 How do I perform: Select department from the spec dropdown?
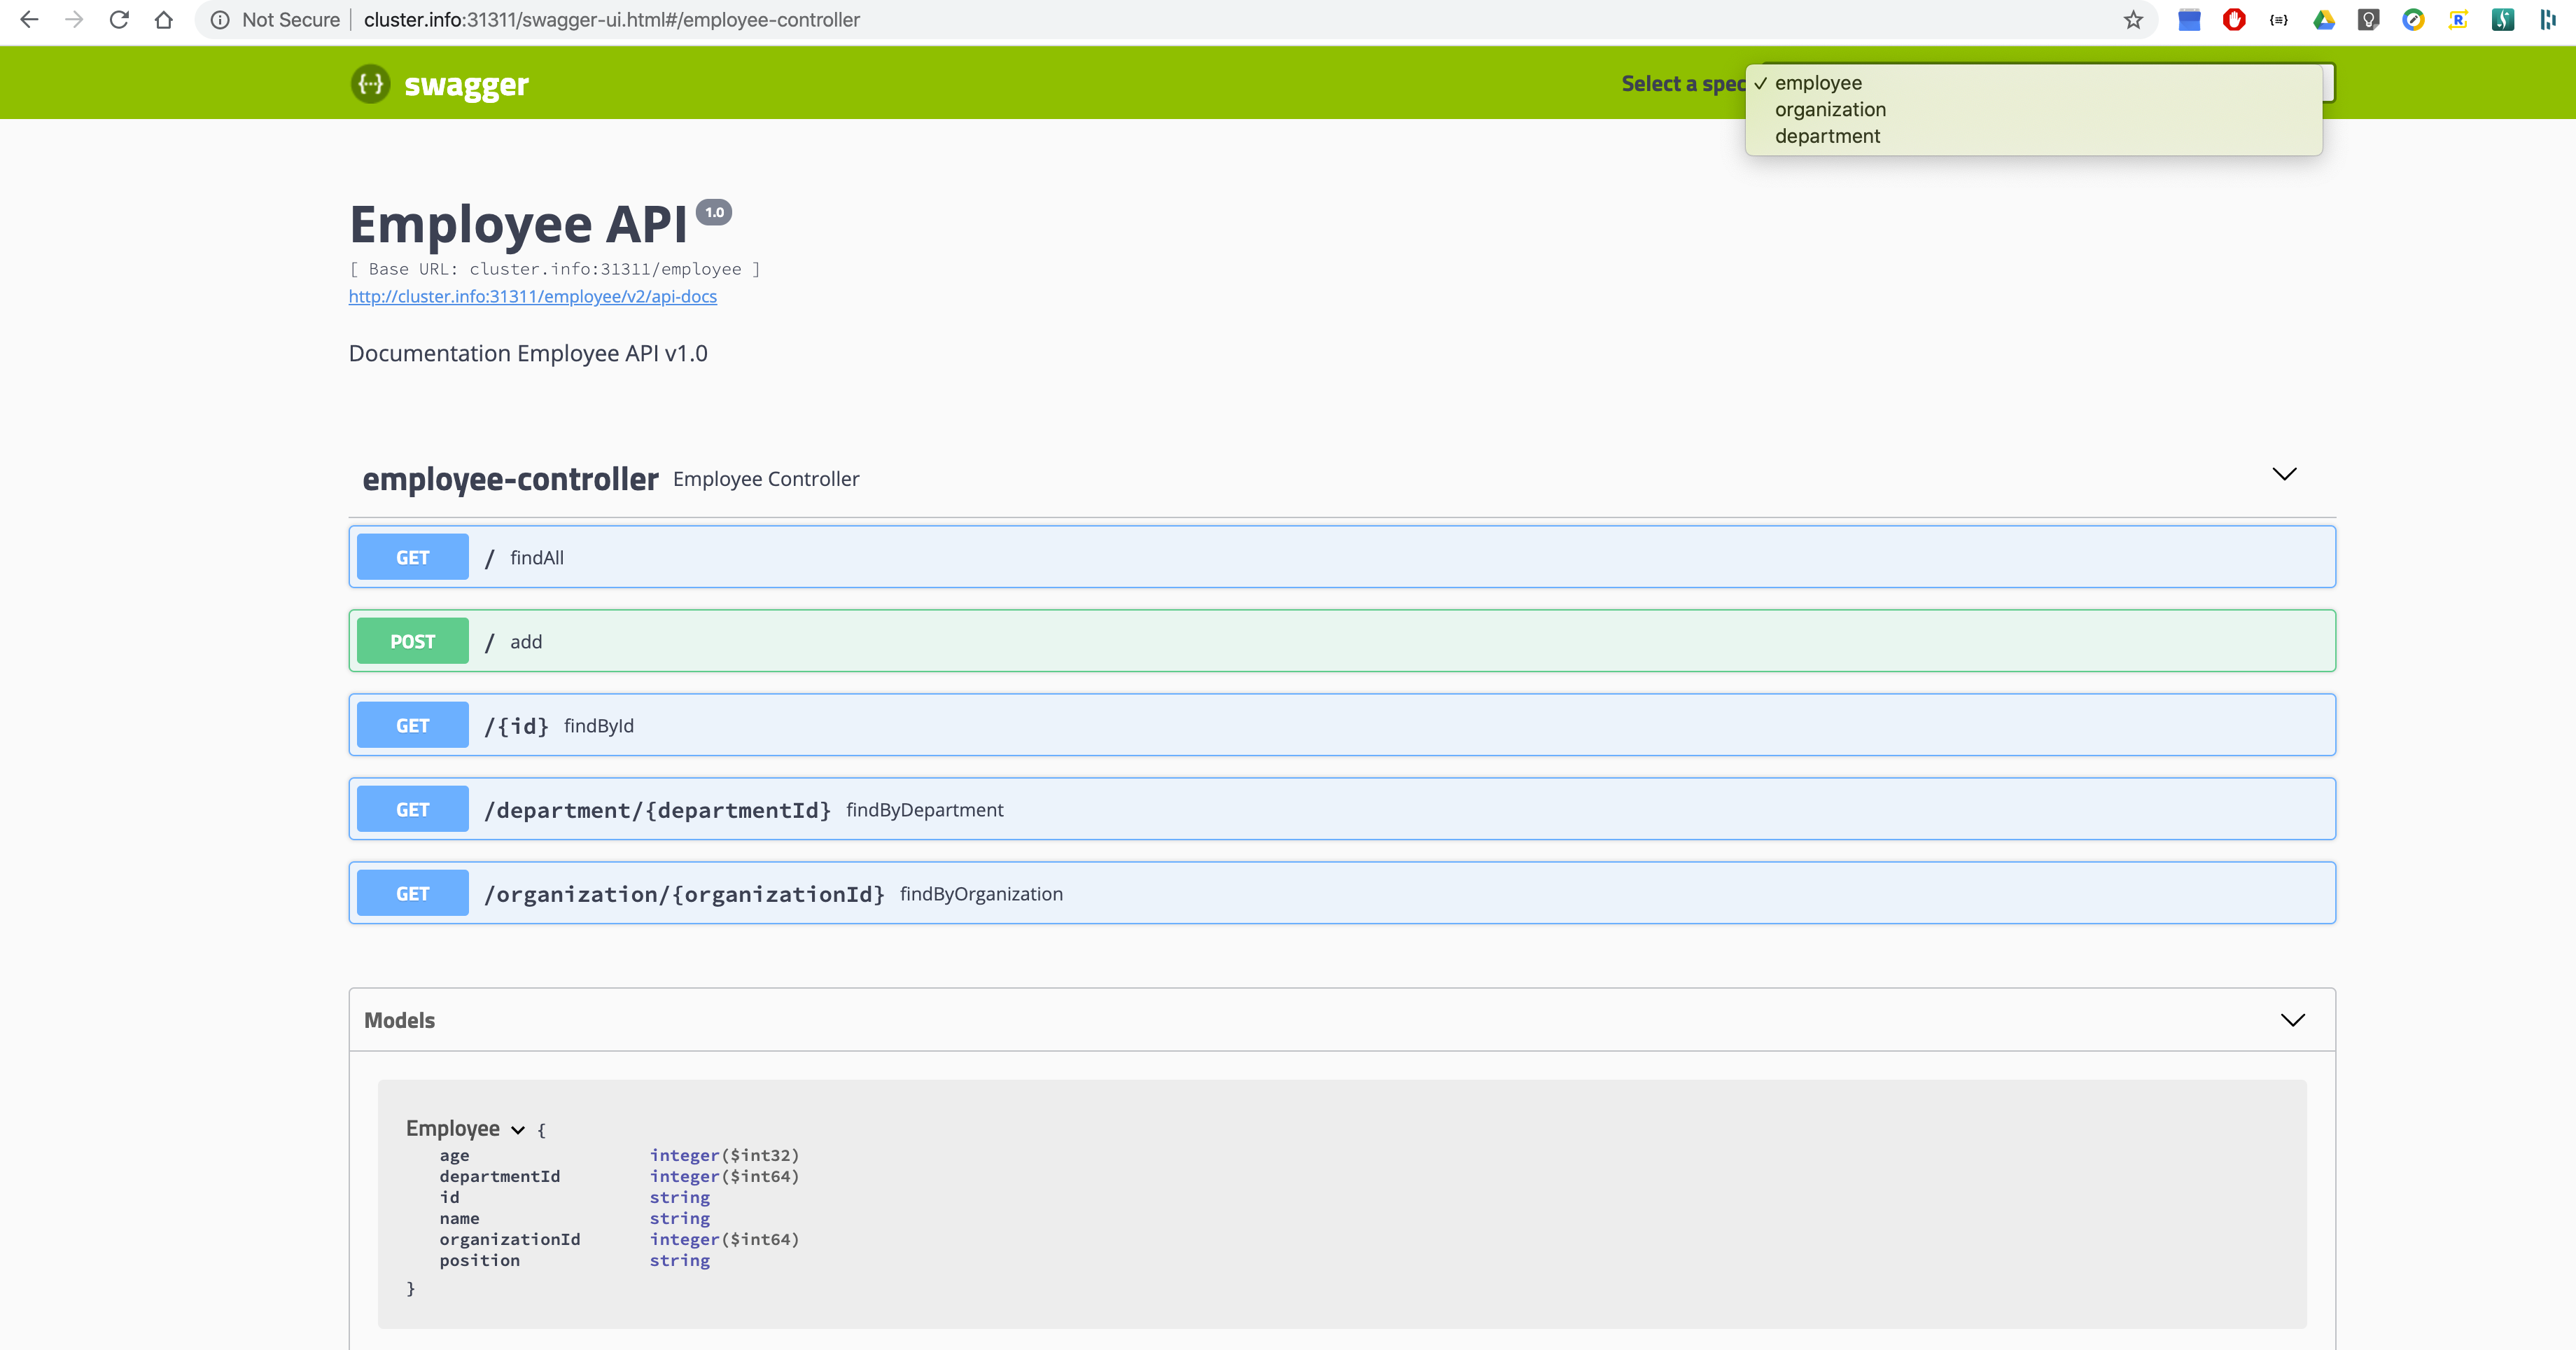(1827, 136)
